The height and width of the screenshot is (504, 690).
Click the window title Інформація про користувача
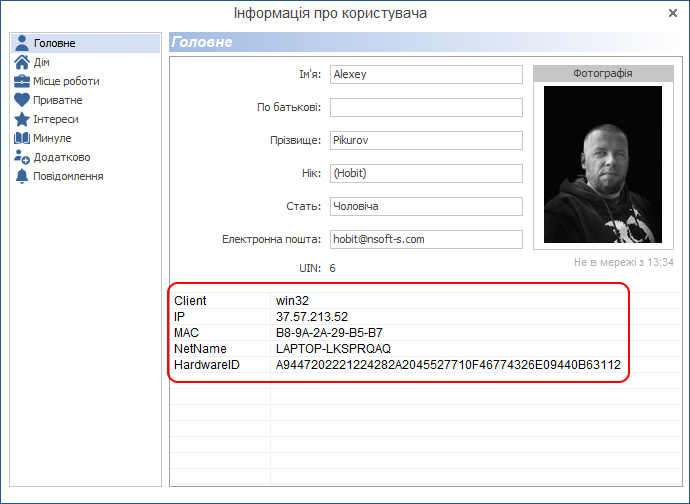[x=330, y=13]
